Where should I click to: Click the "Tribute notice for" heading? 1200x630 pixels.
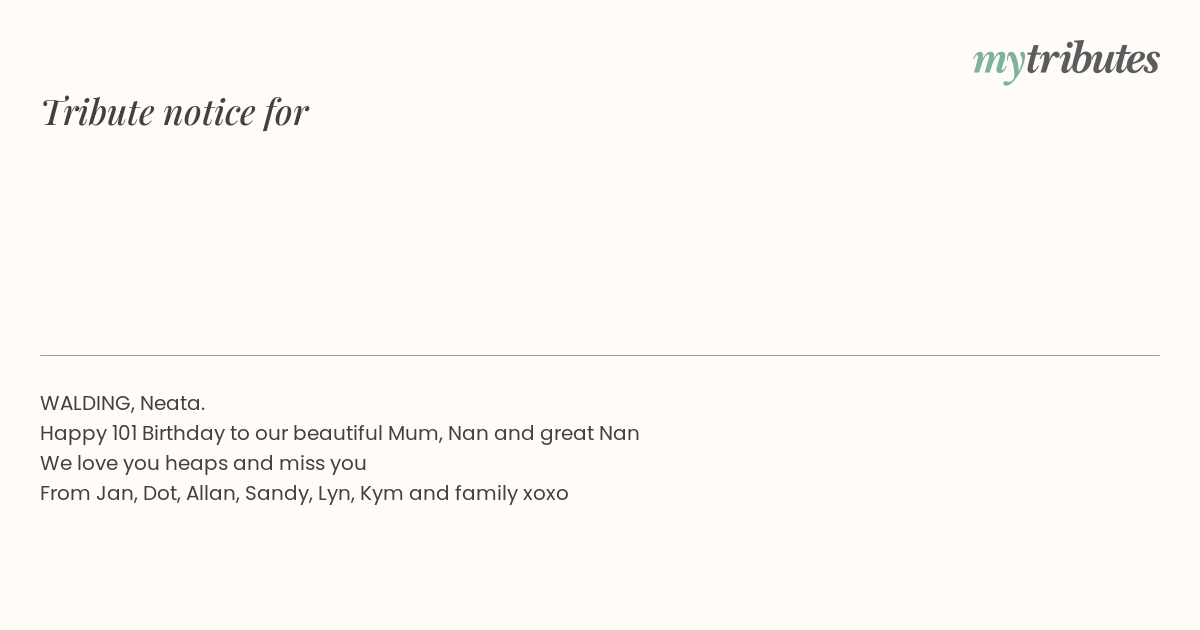point(175,112)
